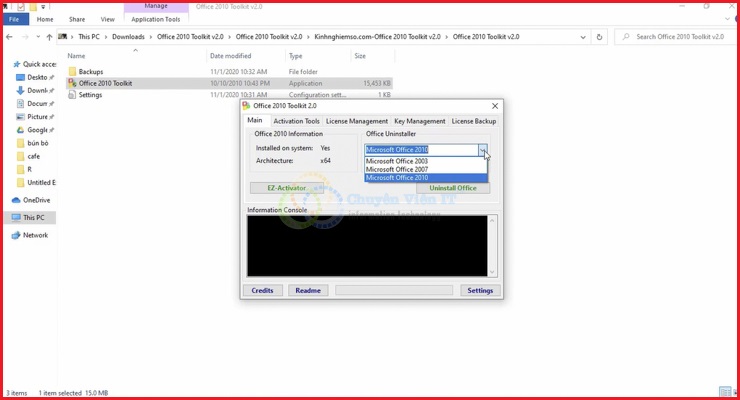This screenshot has width=740, height=400.
Task: Refresh the current folder view
Action: (x=599, y=37)
